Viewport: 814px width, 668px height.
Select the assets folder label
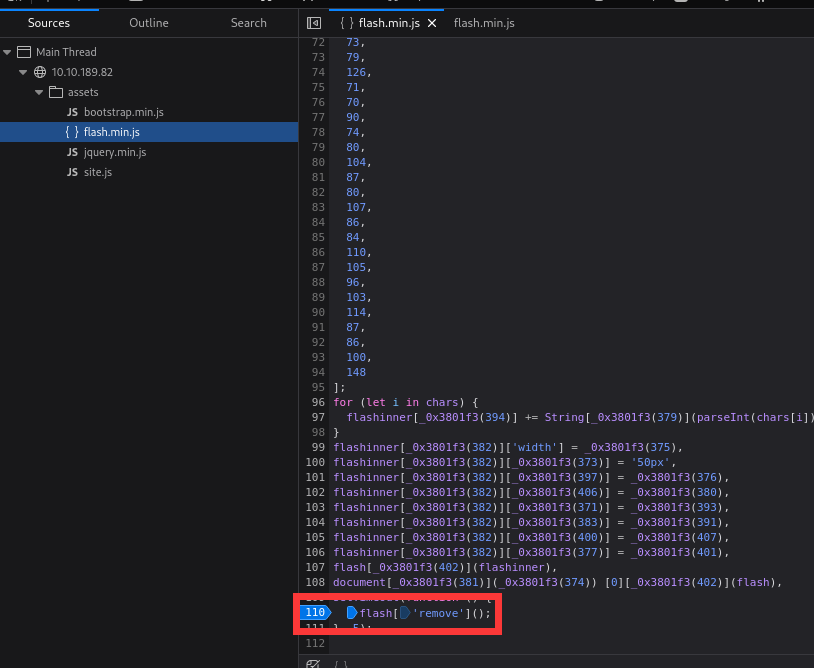(83, 92)
